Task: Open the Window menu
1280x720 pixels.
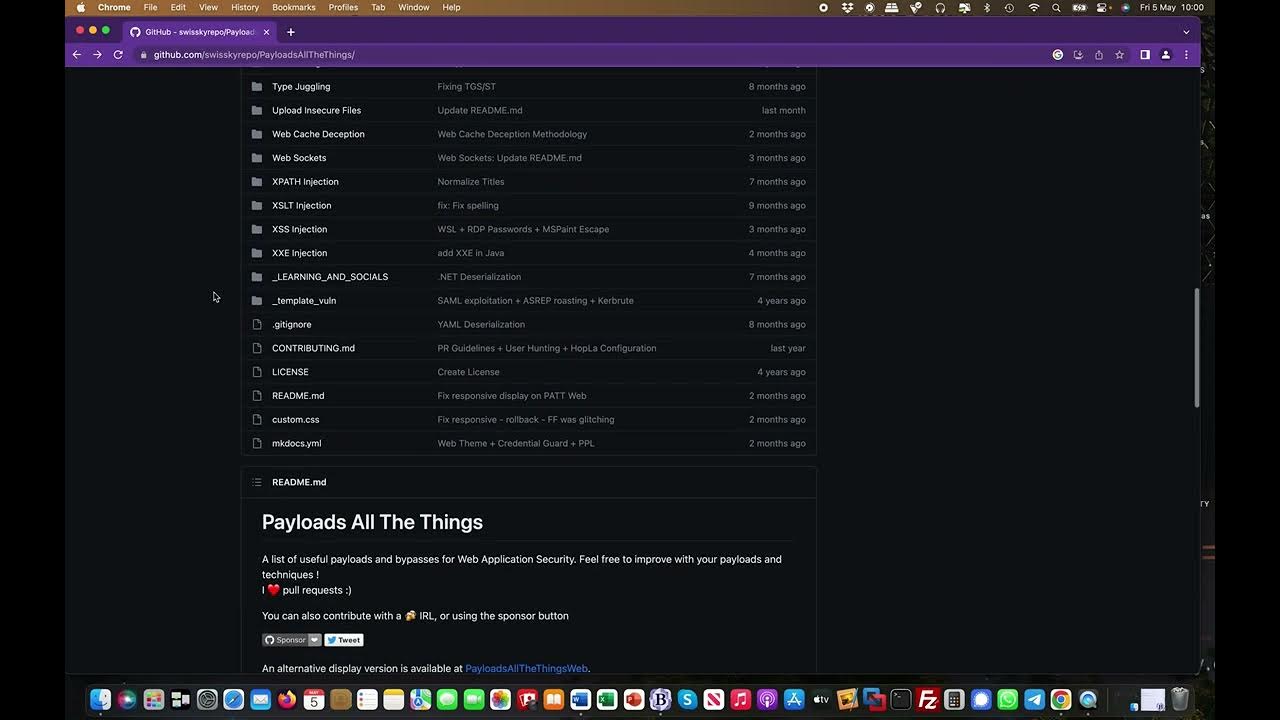Action: coord(414,7)
